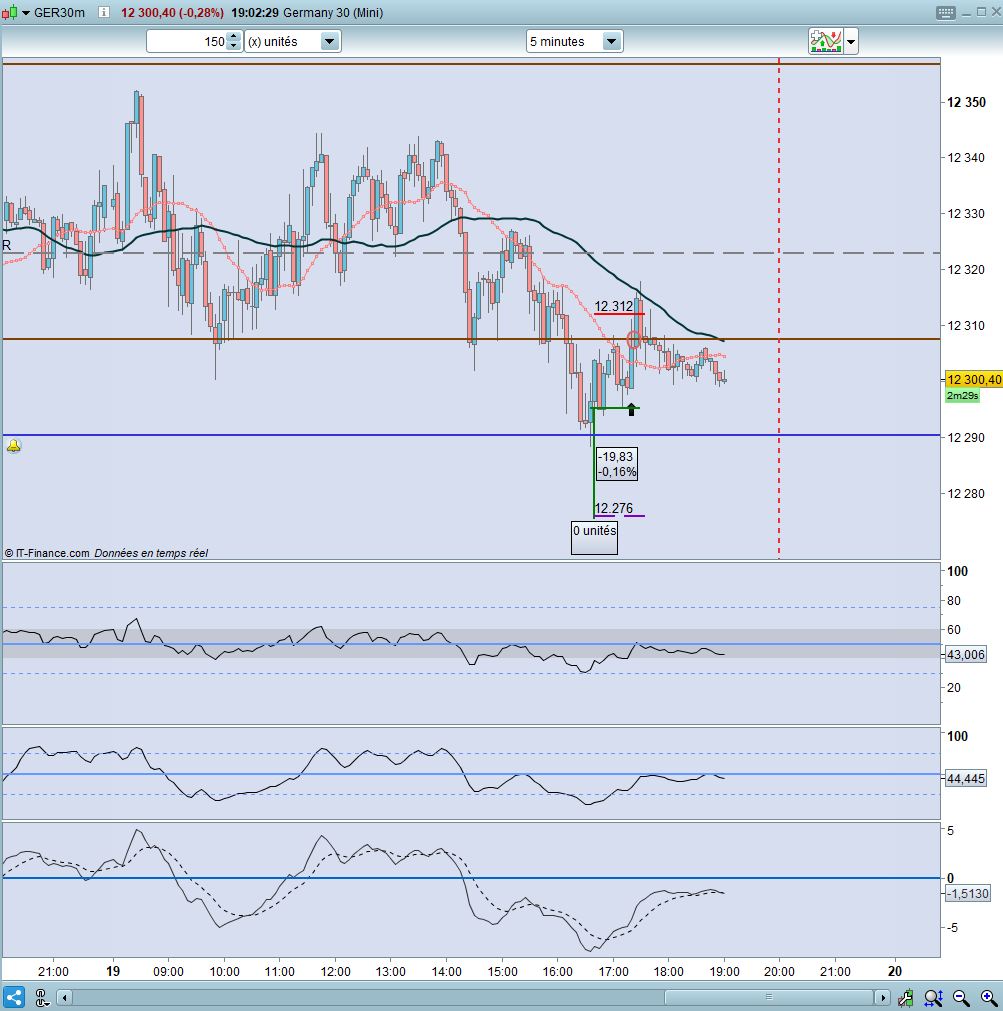The width and height of the screenshot is (1003, 1011).
Task: Click the candlestick chart style icon
Action: (10, 13)
